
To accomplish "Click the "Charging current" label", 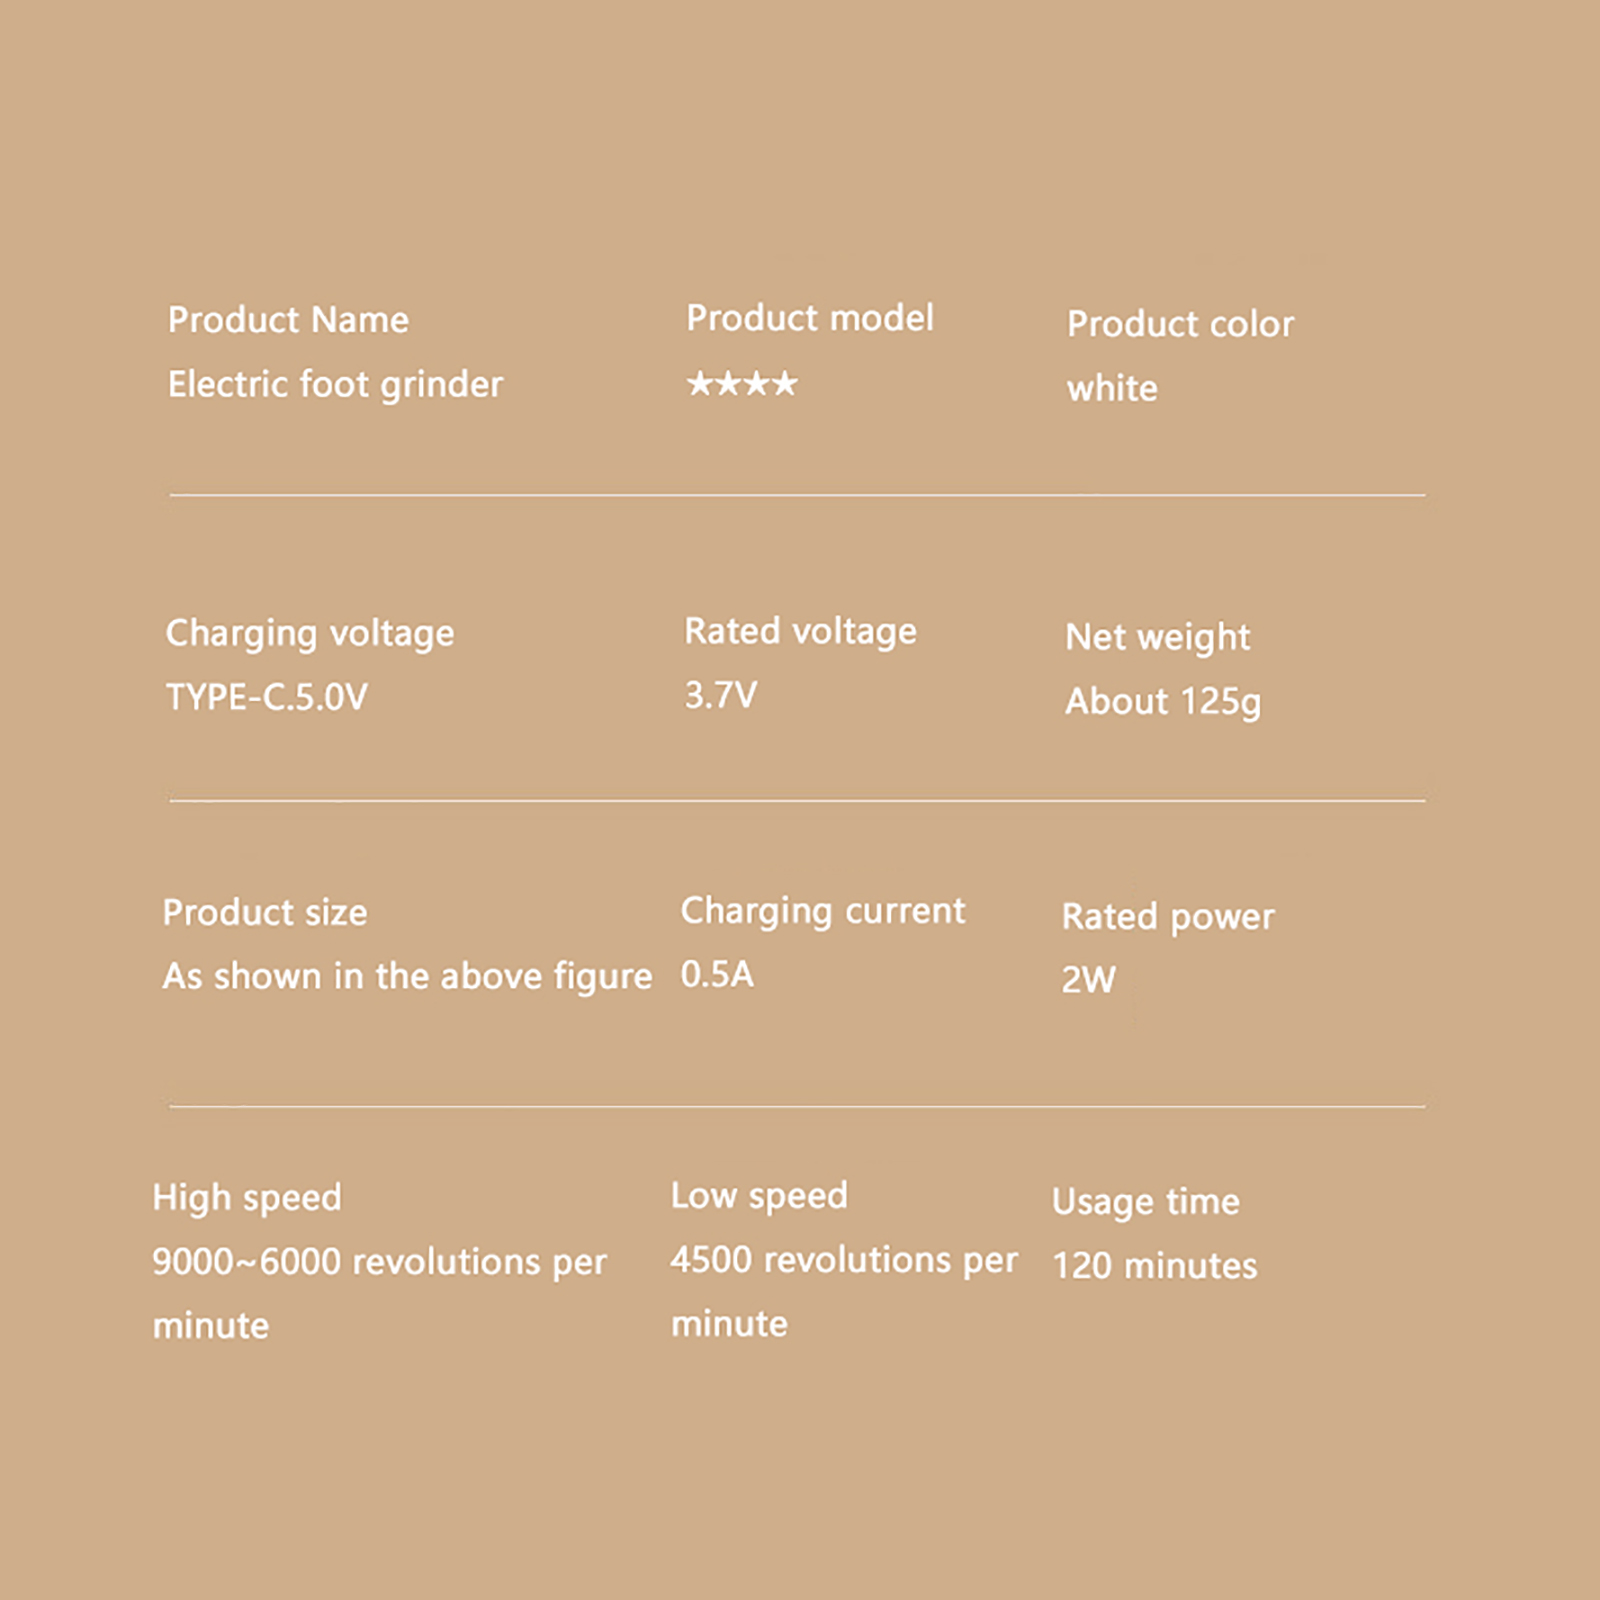I will [823, 911].
